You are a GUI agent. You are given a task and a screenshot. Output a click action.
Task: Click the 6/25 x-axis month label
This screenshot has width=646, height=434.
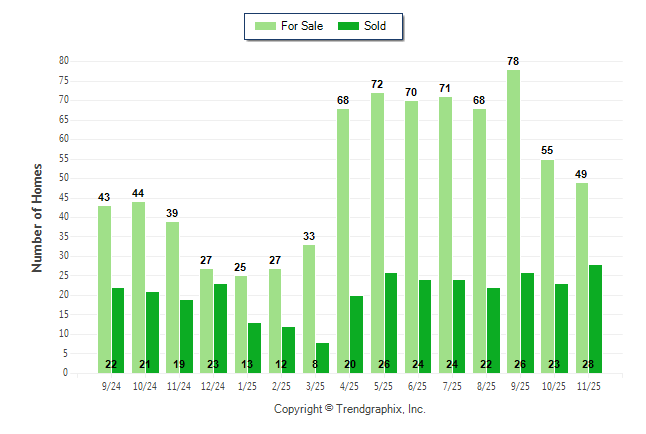pyautogui.click(x=418, y=385)
